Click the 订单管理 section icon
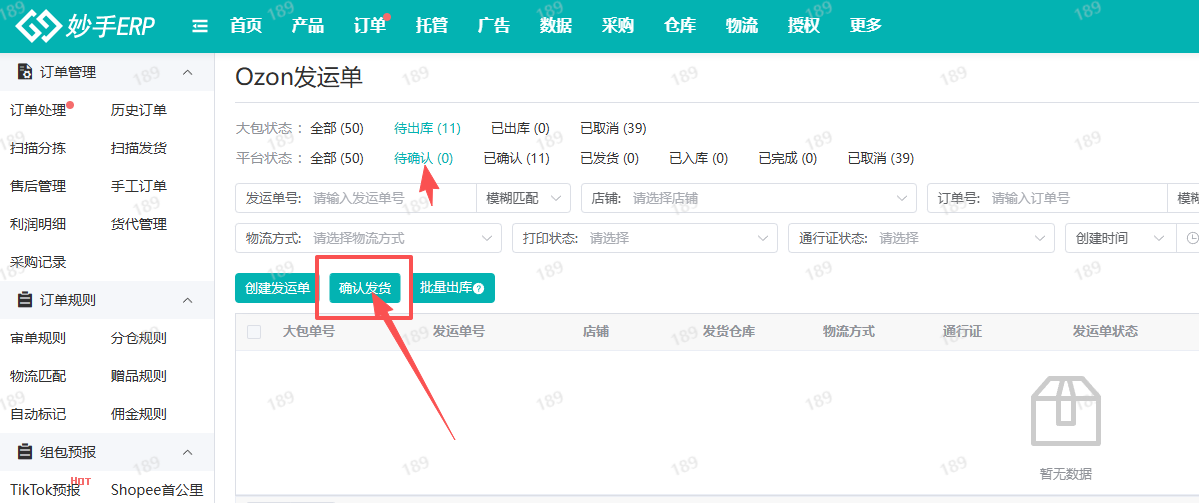 24,72
